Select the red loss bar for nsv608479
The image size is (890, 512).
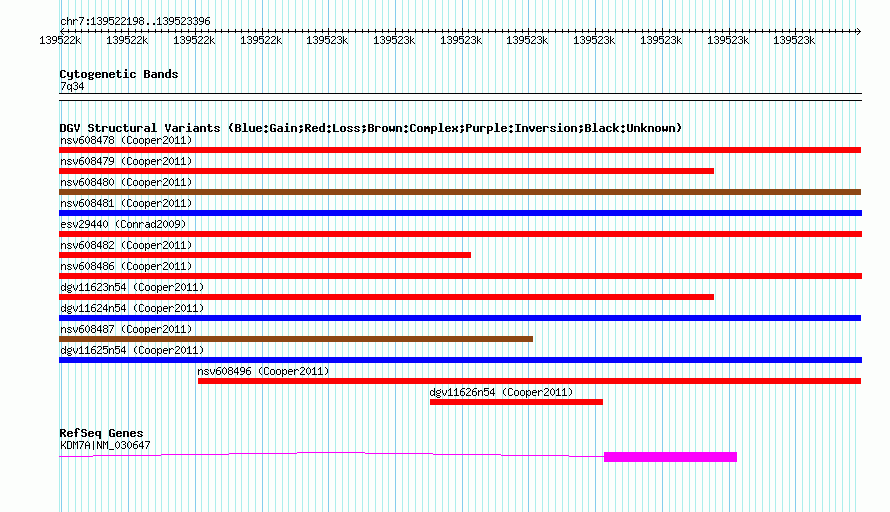click(387, 171)
